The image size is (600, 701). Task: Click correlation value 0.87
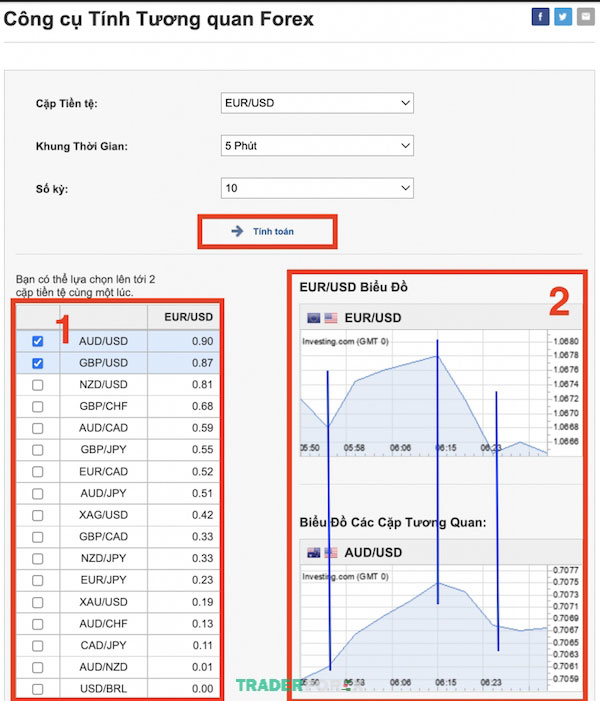[x=203, y=363]
